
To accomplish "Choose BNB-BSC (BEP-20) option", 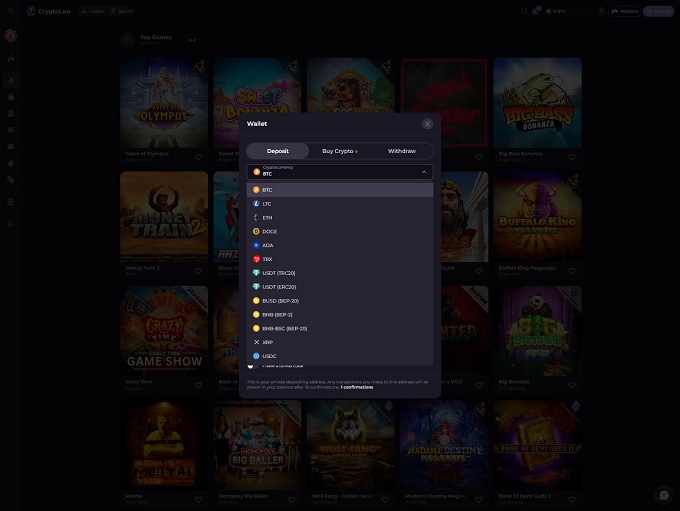I will (x=340, y=329).
